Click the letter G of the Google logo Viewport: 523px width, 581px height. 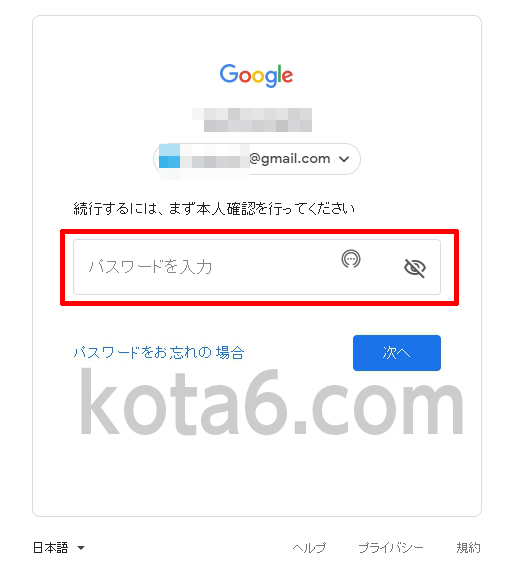(229, 73)
